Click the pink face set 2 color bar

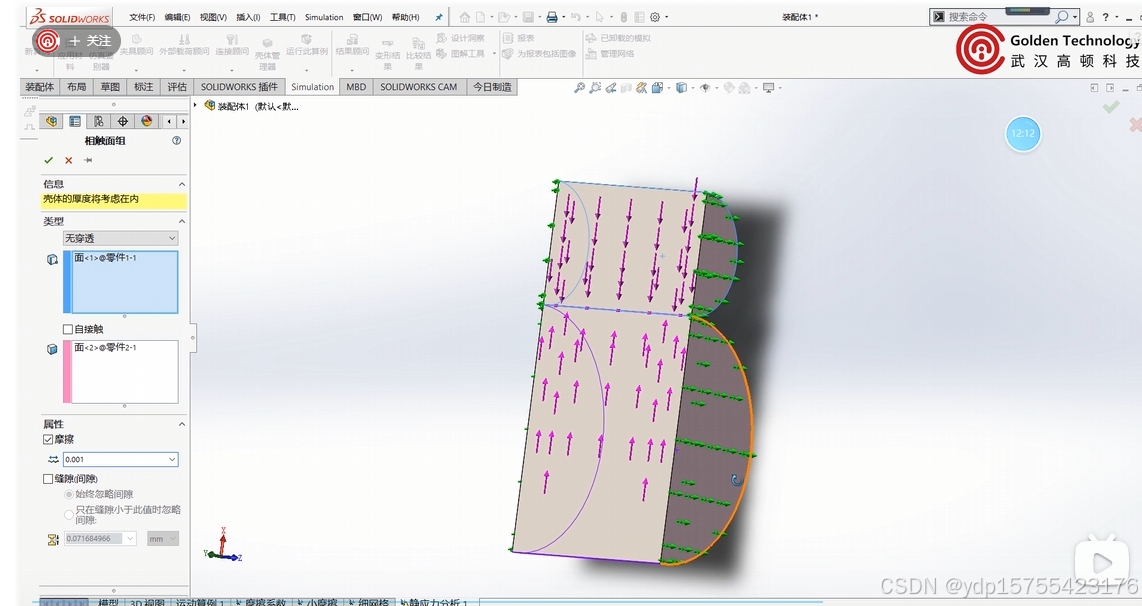[x=68, y=371]
